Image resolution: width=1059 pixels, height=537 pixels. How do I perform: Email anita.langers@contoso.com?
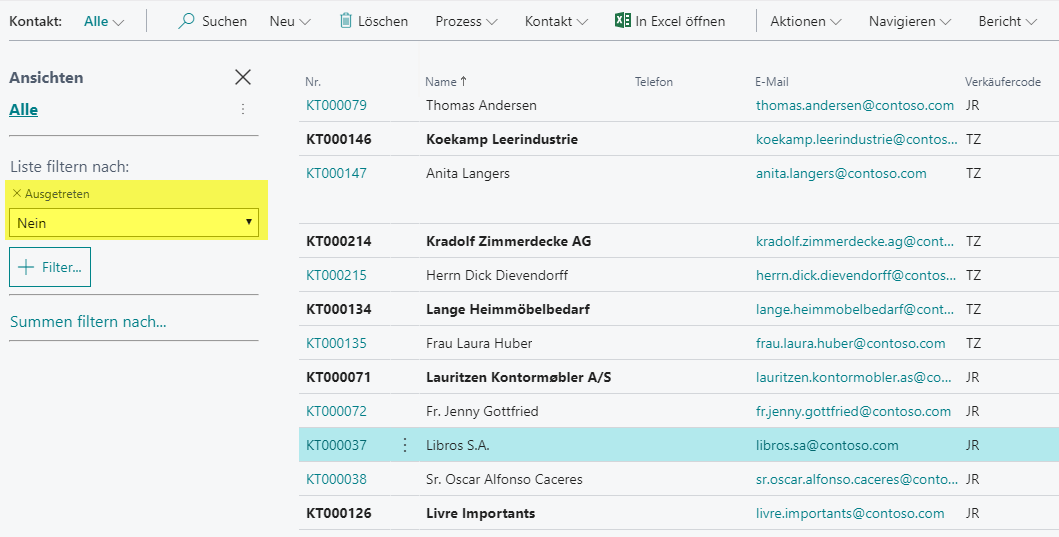click(842, 174)
